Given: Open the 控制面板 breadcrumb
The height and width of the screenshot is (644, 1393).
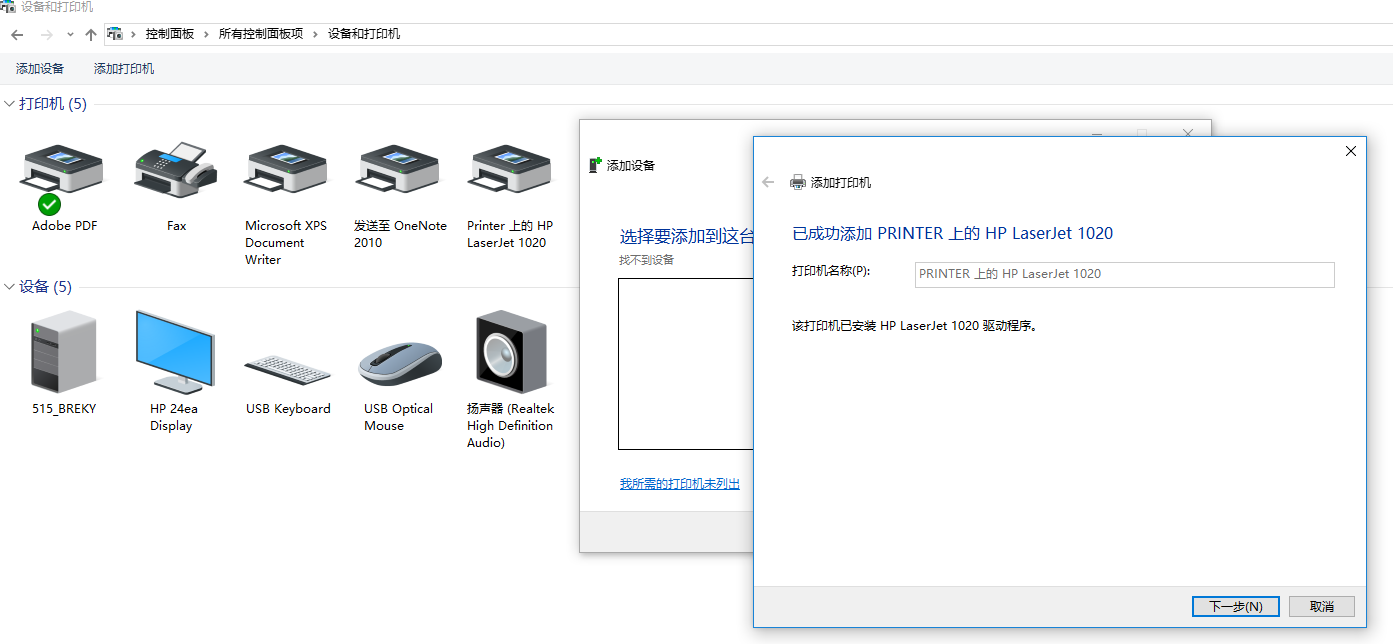Looking at the screenshot, I should [170, 34].
